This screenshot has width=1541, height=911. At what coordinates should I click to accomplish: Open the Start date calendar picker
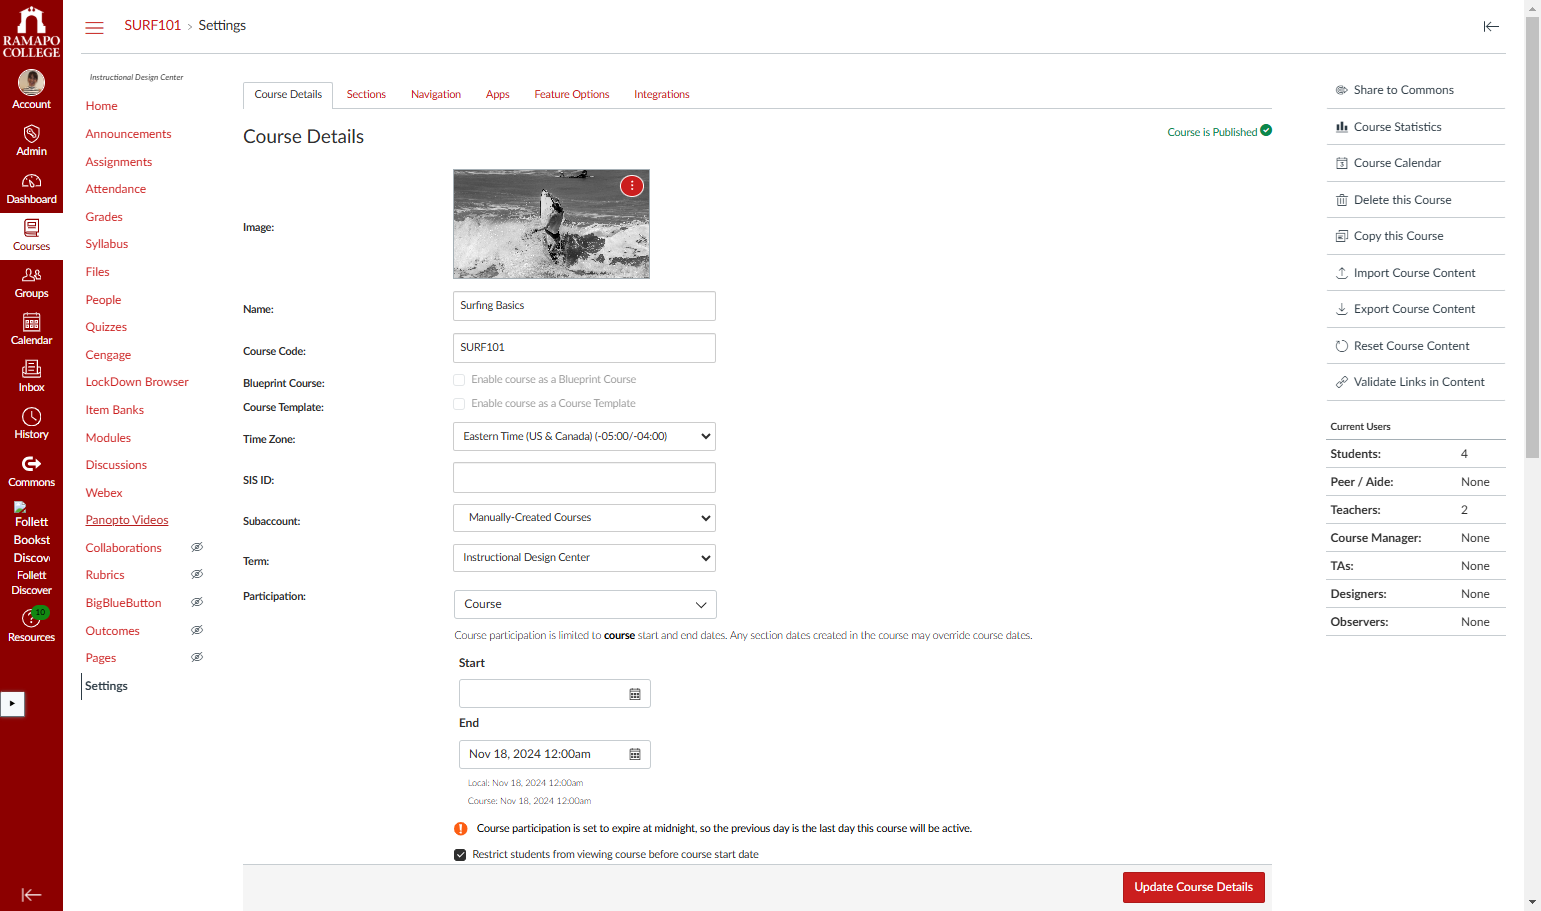tap(635, 694)
